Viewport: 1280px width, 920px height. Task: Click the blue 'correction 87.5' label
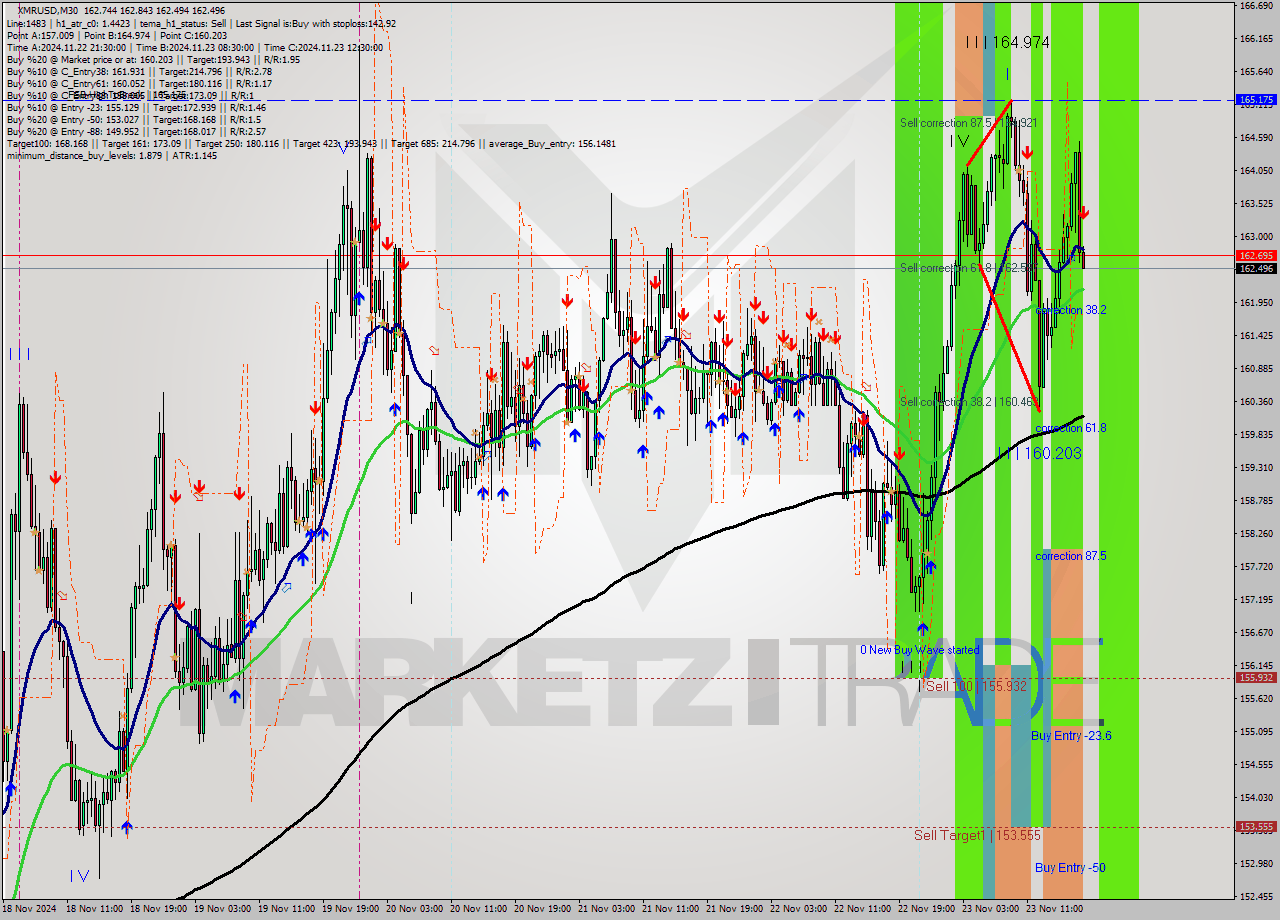(x=1071, y=556)
